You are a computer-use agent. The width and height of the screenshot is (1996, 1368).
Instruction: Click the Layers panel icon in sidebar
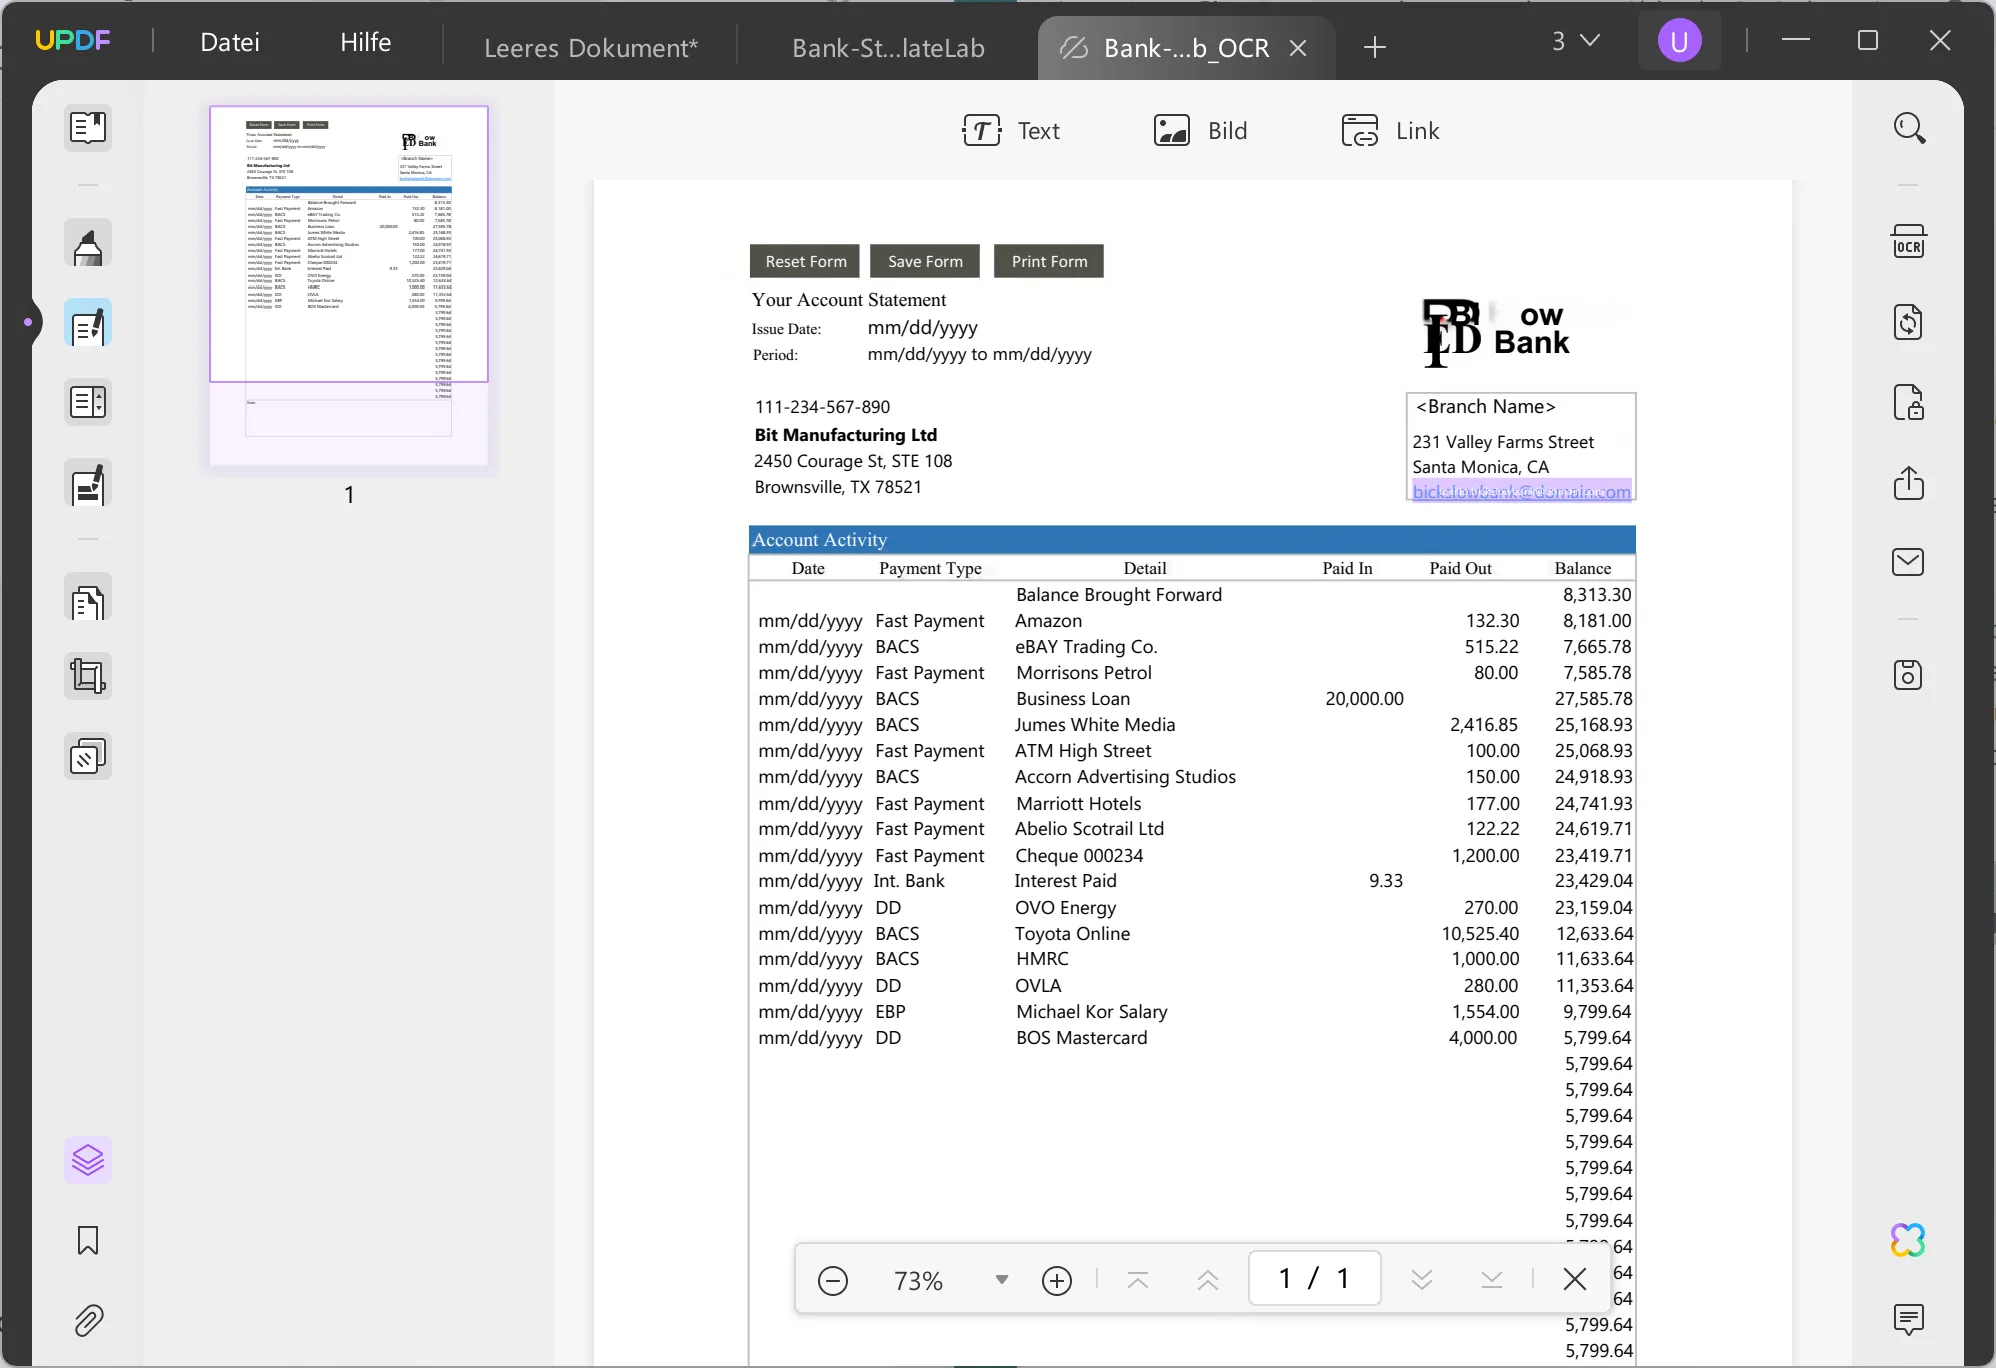tap(86, 1162)
